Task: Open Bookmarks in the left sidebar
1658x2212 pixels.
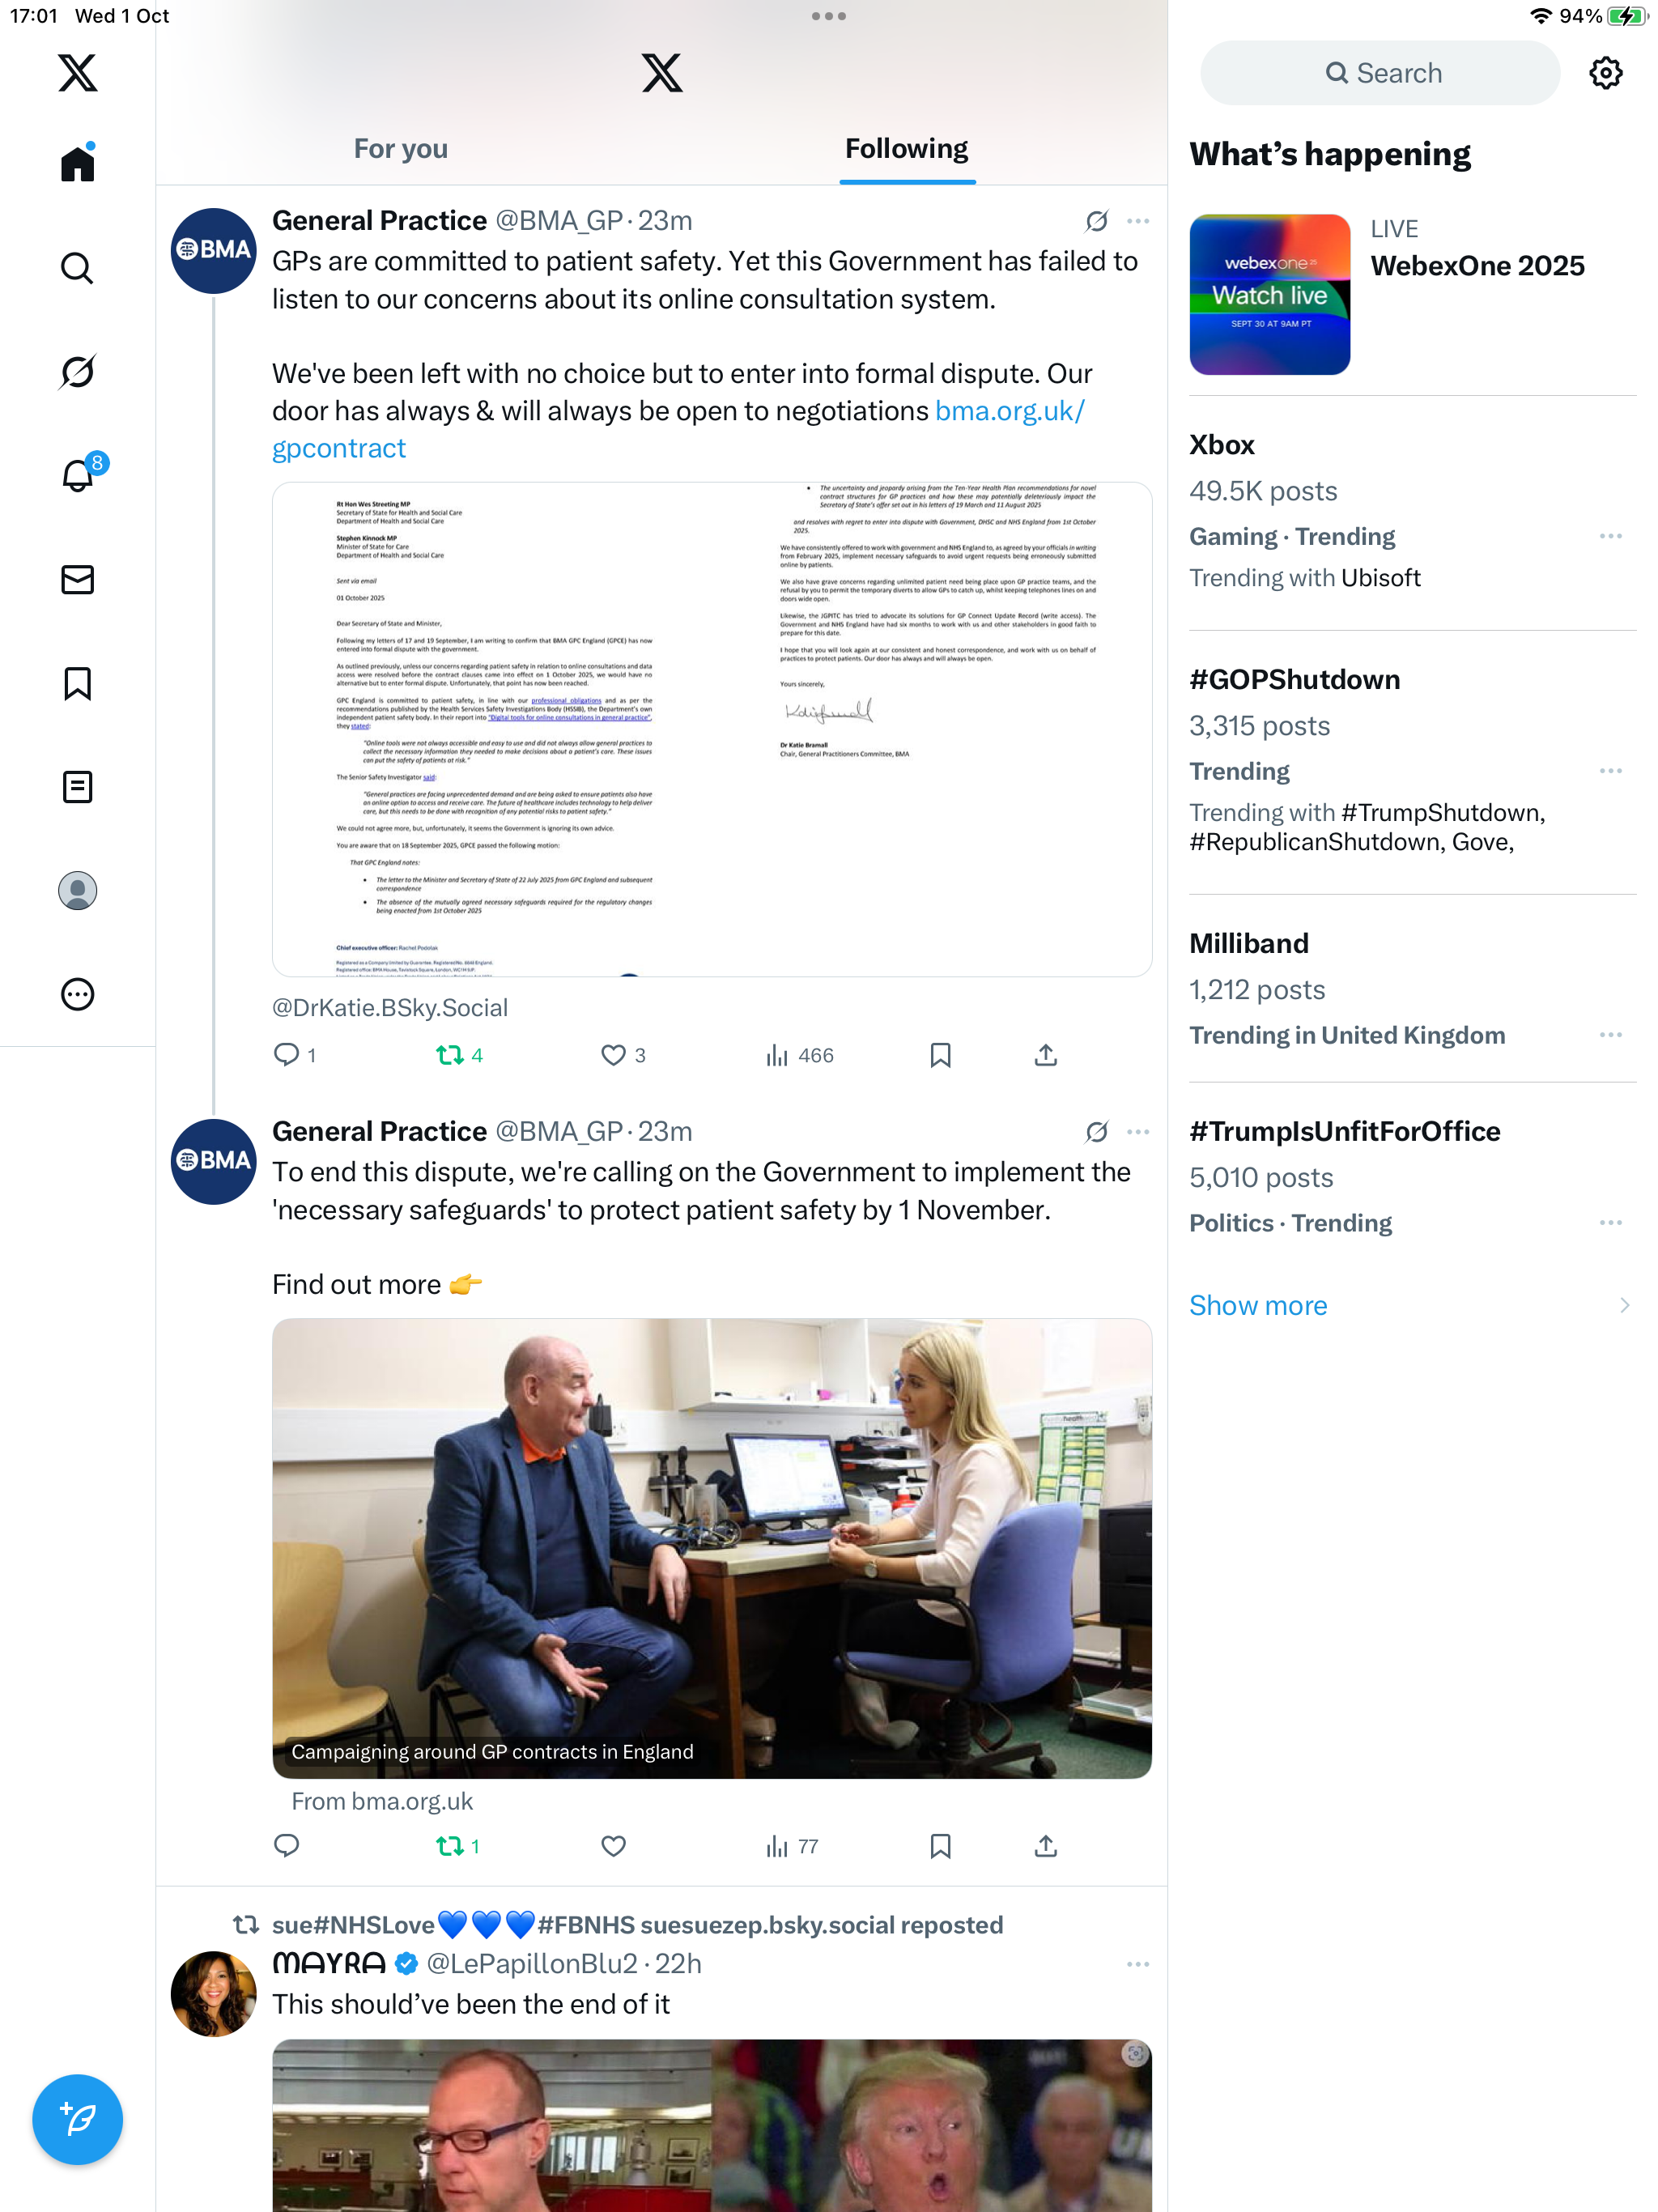Action: pyautogui.click(x=77, y=684)
